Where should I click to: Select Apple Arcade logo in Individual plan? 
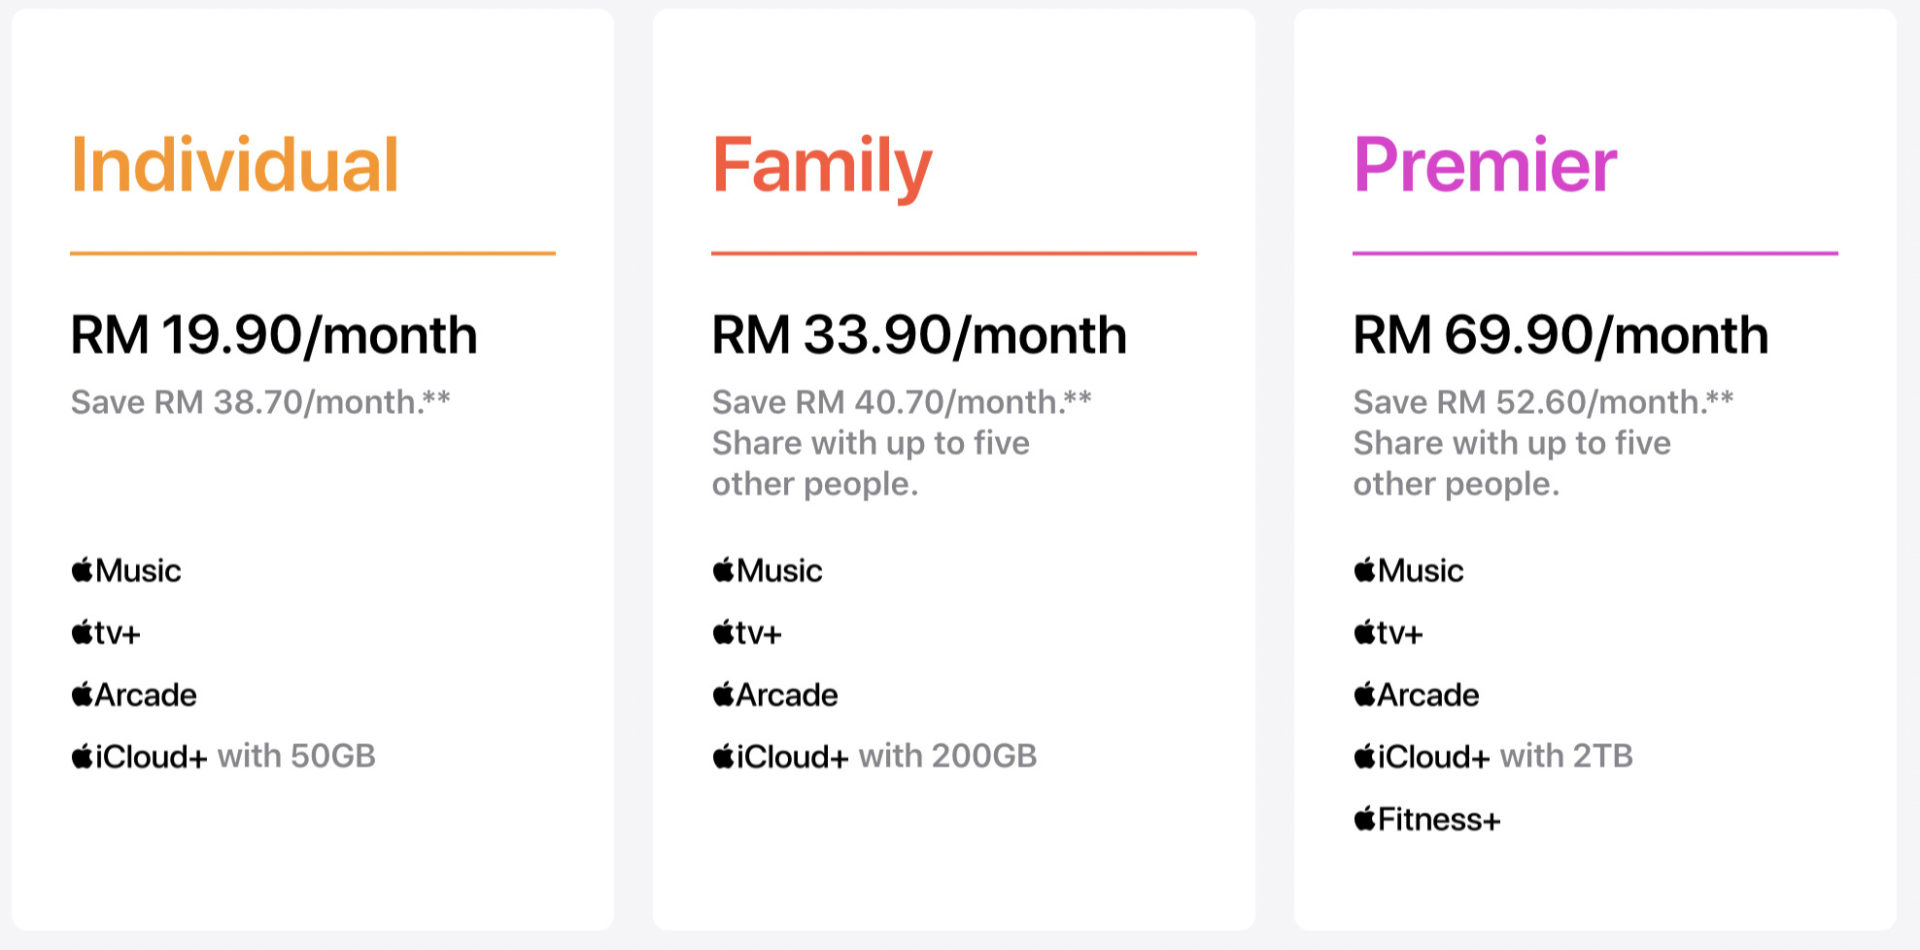(x=134, y=695)
